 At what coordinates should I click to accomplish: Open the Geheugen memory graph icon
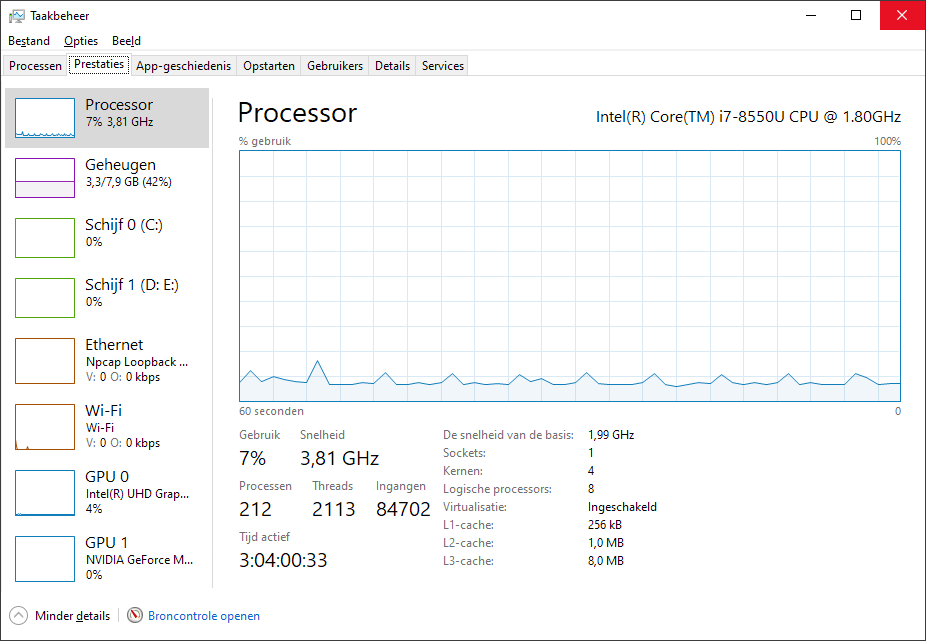[x=45, y=178]
